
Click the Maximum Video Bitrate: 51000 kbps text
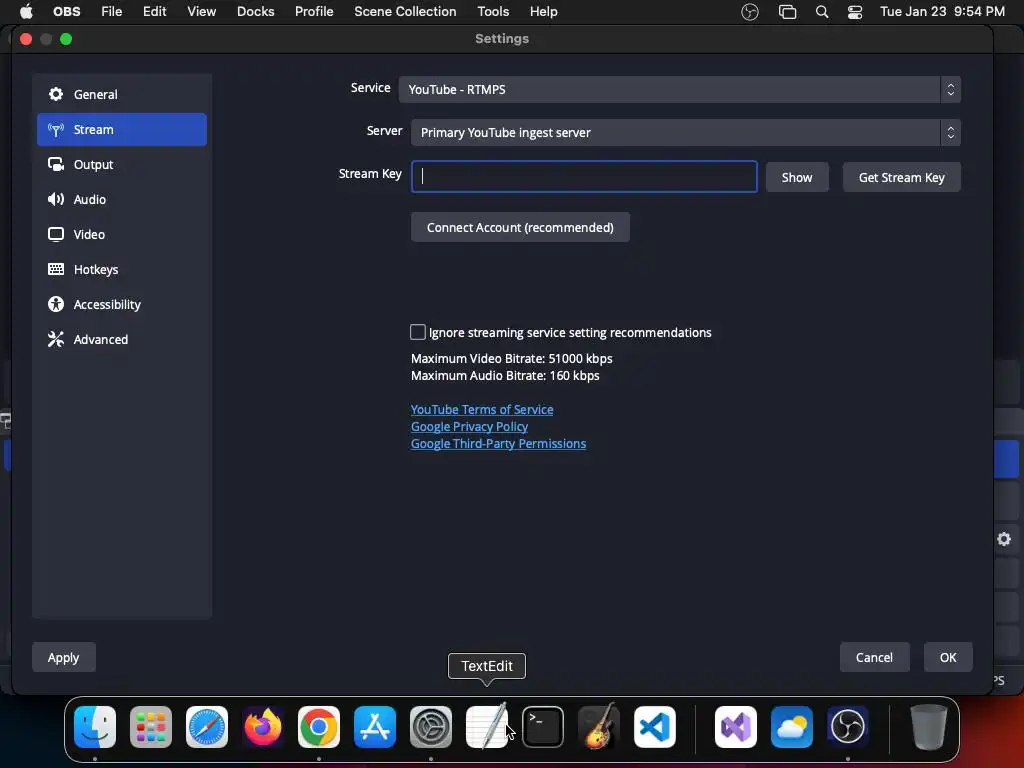coord(511,359)
